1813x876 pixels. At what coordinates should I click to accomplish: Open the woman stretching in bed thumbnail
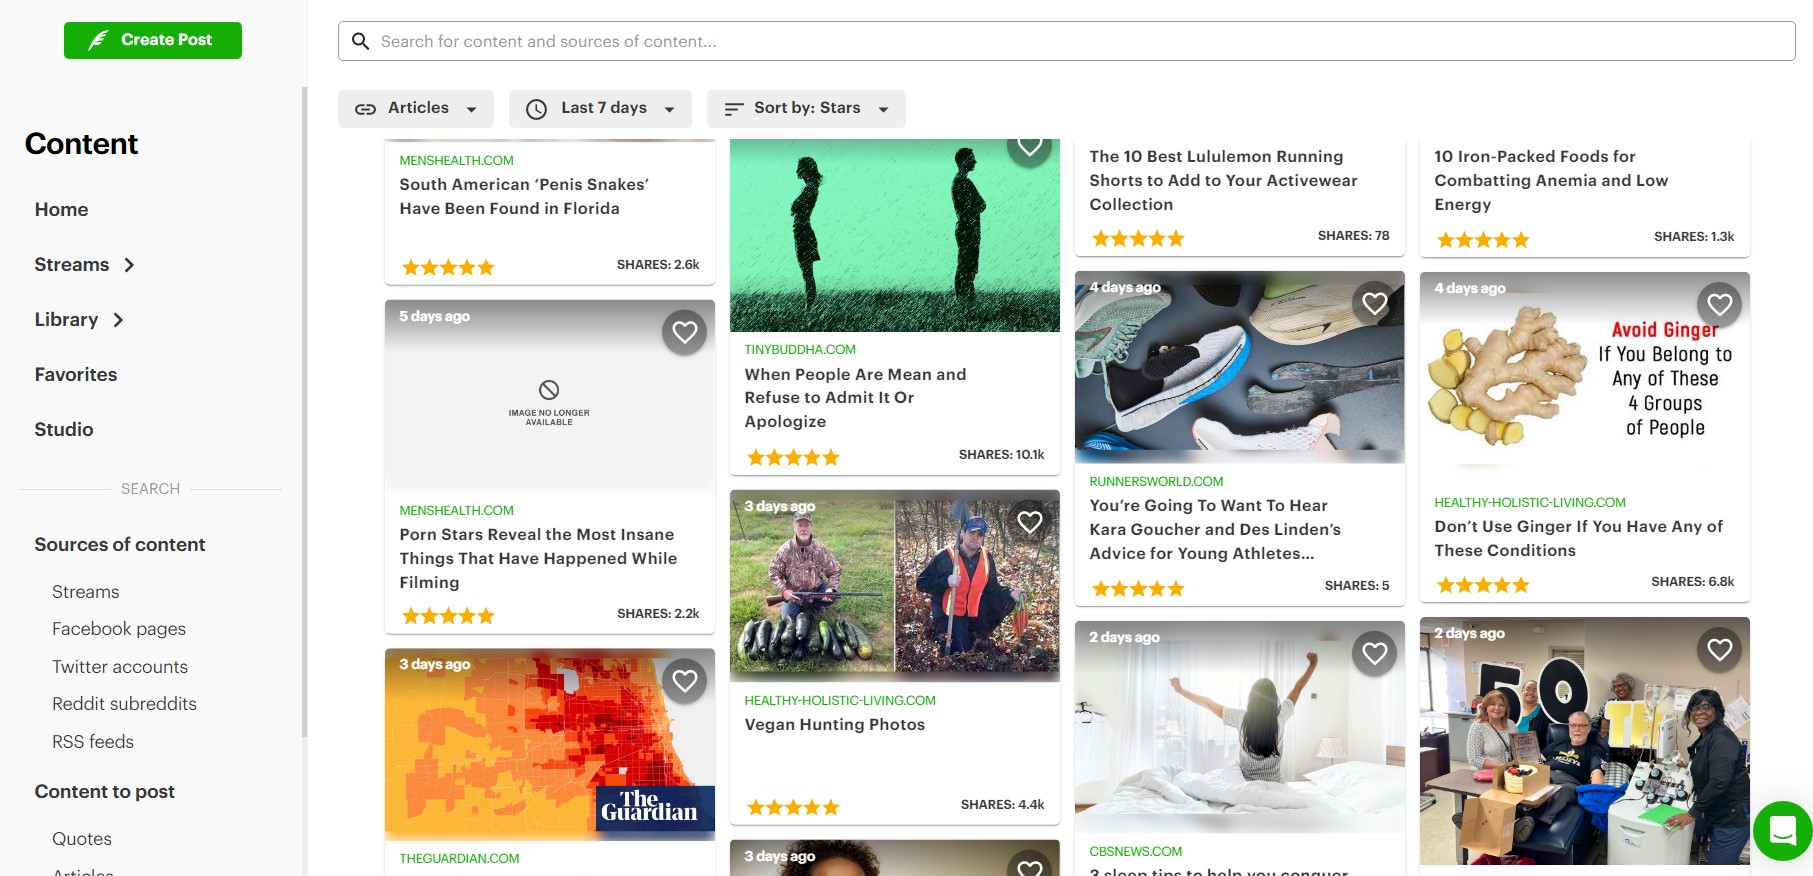[x=1240, y=727]
